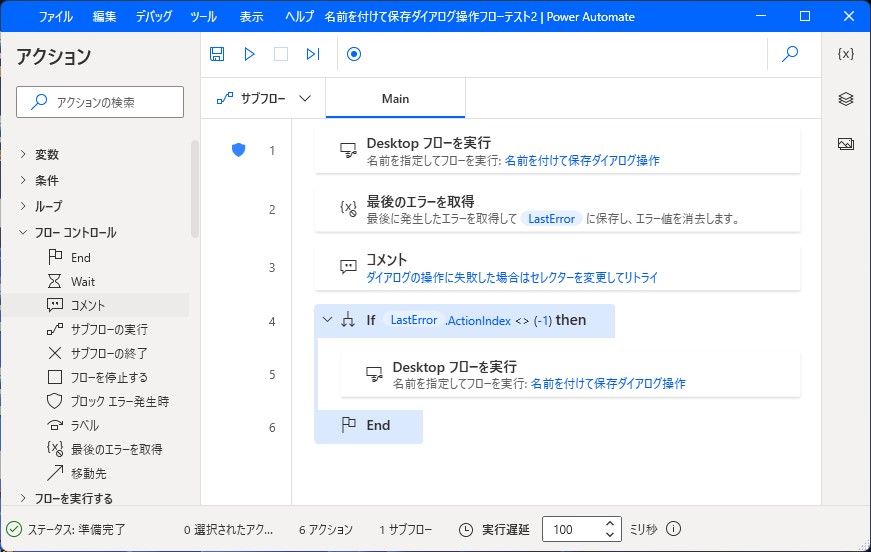Collapse the フロー コントロール category
The image size is (871, 552).
(23, 232)
